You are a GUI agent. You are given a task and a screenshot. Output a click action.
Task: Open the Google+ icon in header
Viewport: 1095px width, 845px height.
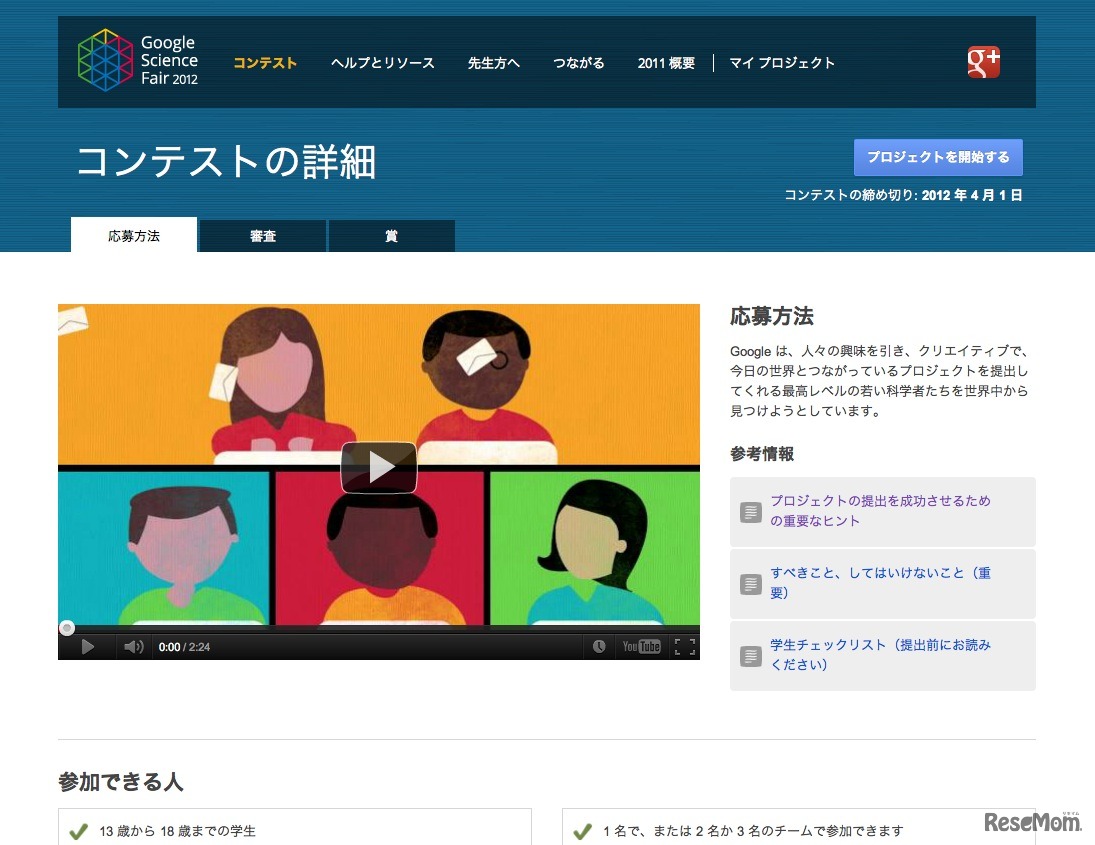point(983,62)
